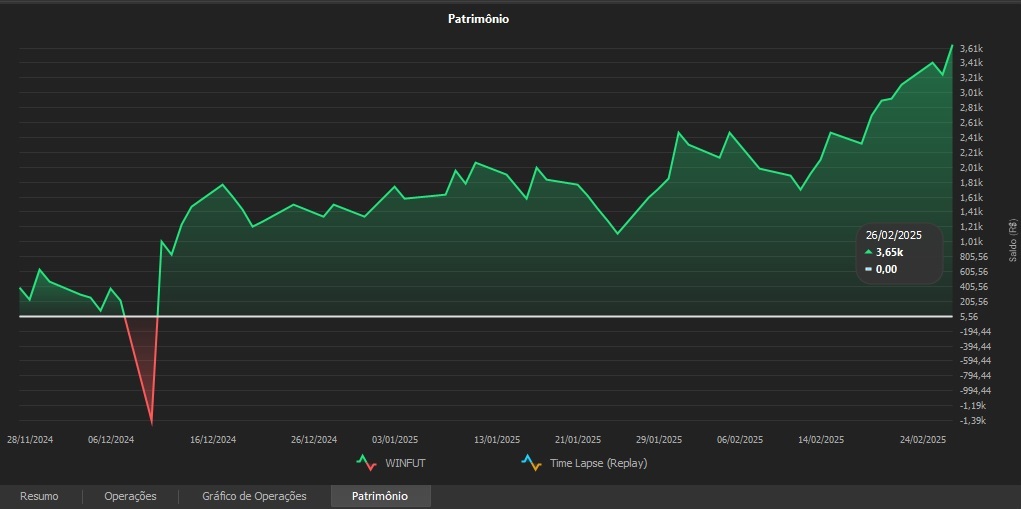Select the Patrimônio tab at the bottom
1021x509 pixels.
(x=380, y=496)
